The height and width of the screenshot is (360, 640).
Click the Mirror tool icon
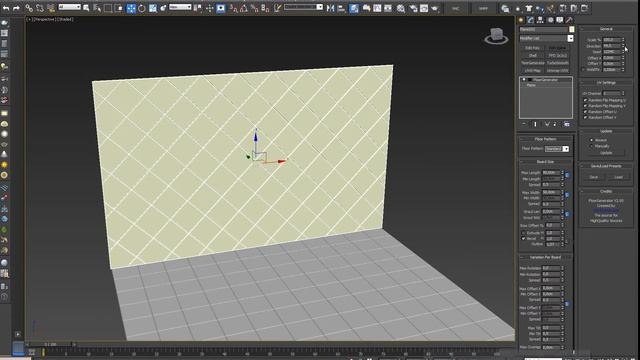click(x=331, y=8)
